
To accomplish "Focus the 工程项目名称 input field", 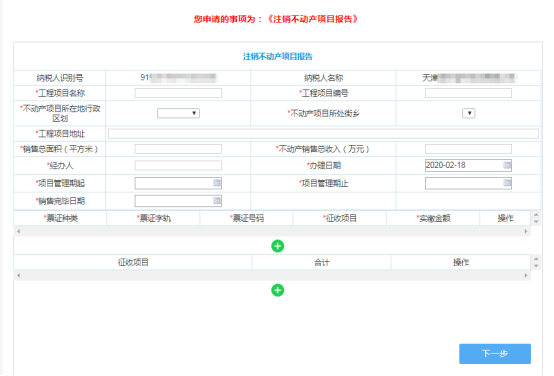I will click(x=178, y=93).
